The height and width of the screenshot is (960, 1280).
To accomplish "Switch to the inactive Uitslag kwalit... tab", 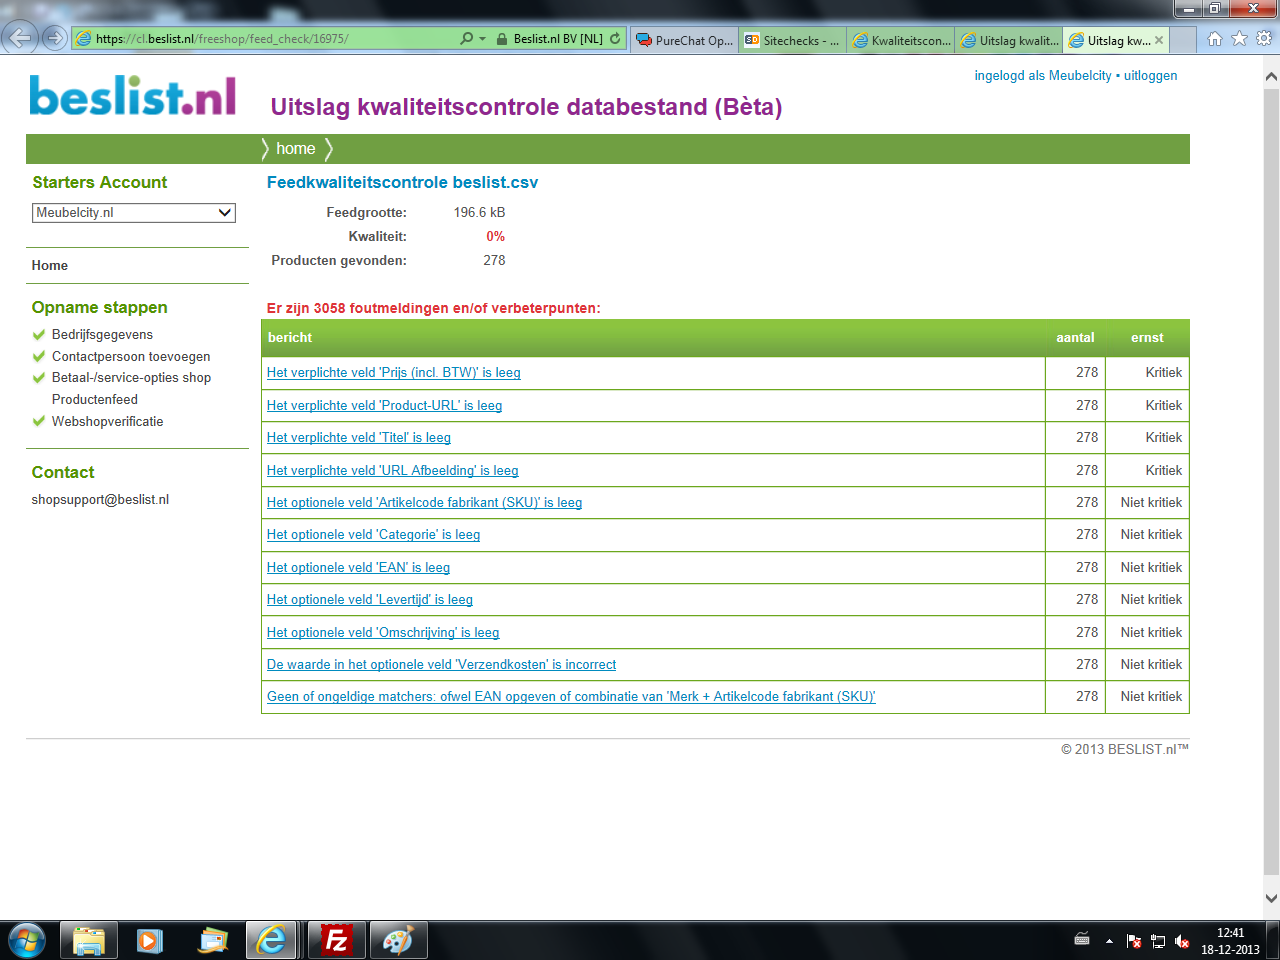I will coord(1008,40).
